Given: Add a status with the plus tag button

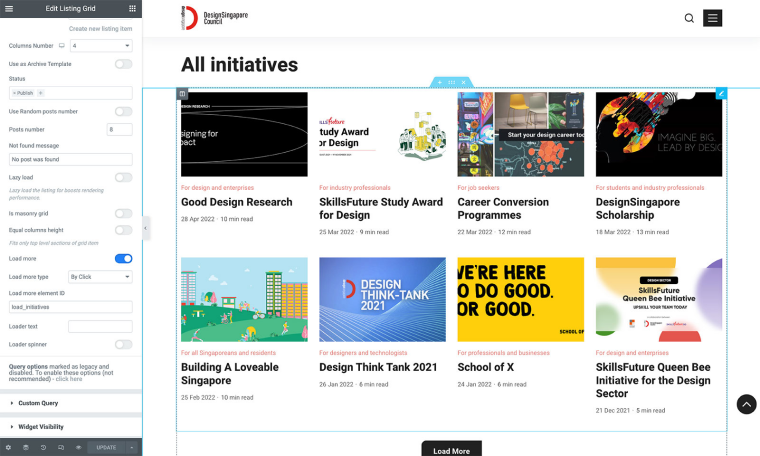Looking at the screenshot, I should point(41,93).
